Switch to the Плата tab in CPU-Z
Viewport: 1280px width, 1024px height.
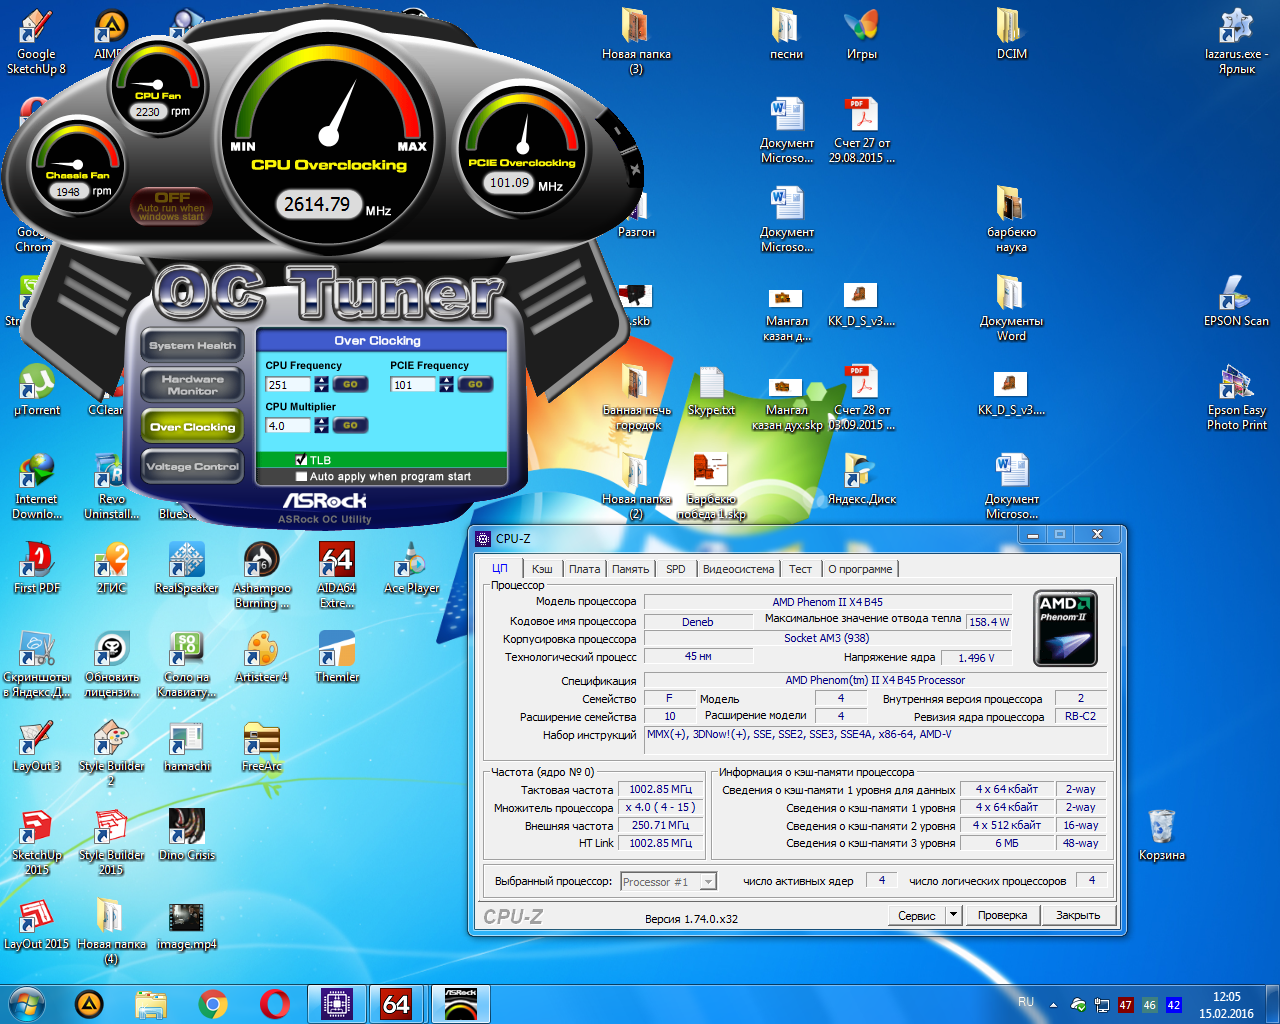[x=585, y=569]
